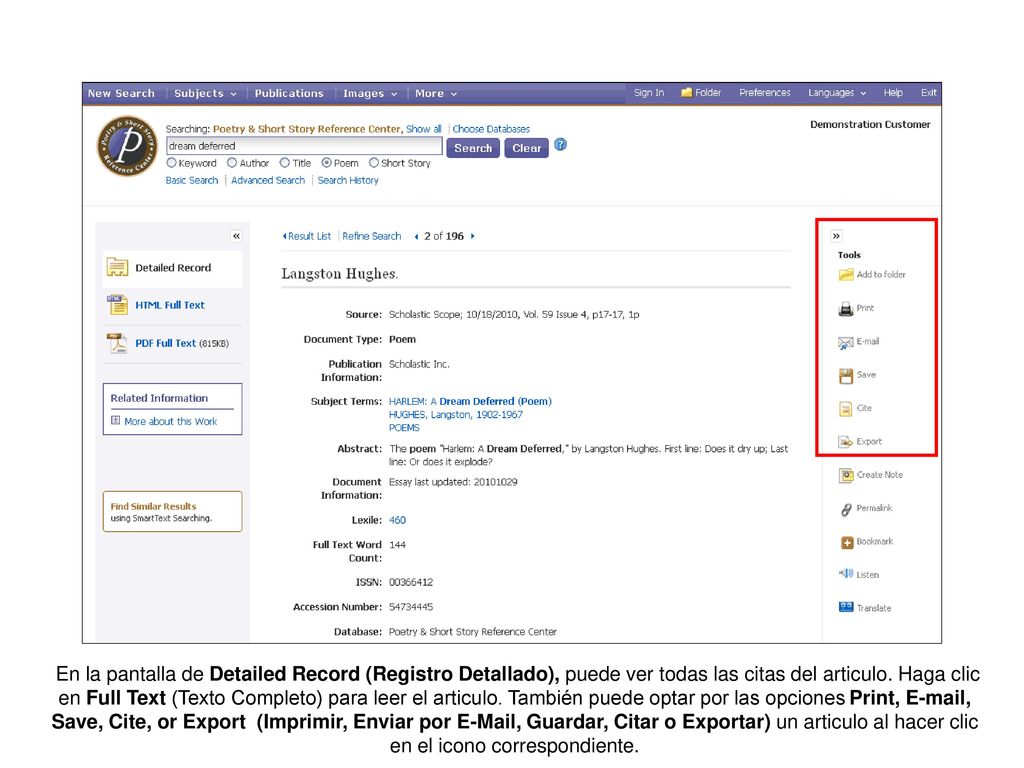This screenshot has height=768, width=1024.
Task: Select the Author radio button
Action: [x=232, y=163]
